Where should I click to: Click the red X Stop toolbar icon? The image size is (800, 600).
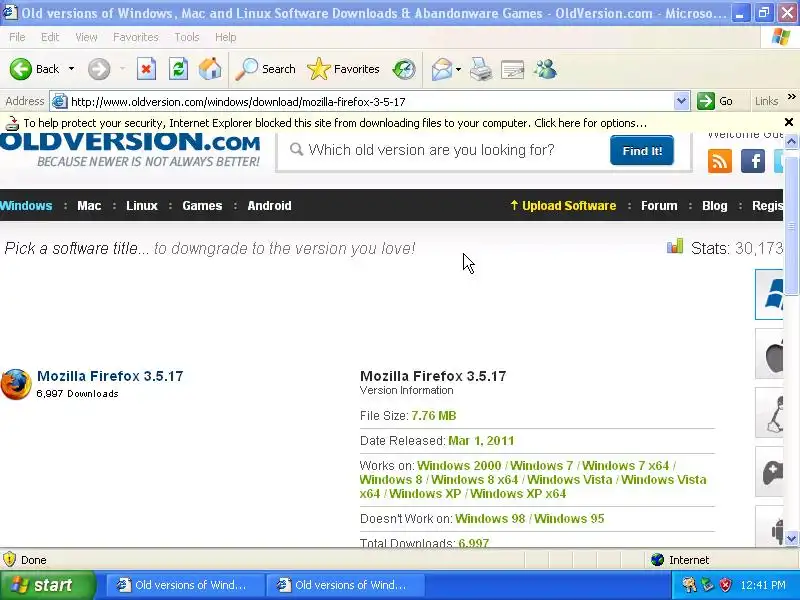[146, 69]
